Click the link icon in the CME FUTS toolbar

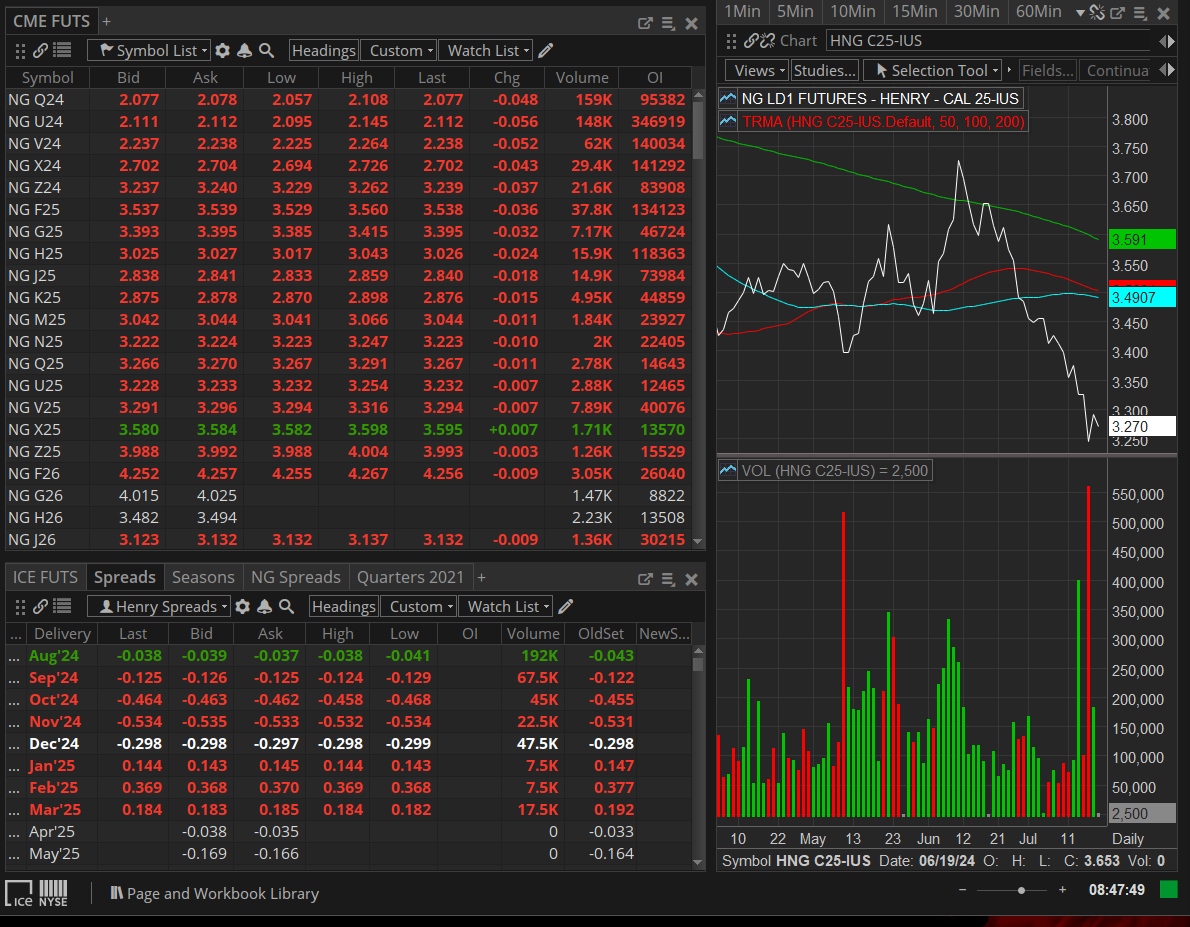(40, 50)
